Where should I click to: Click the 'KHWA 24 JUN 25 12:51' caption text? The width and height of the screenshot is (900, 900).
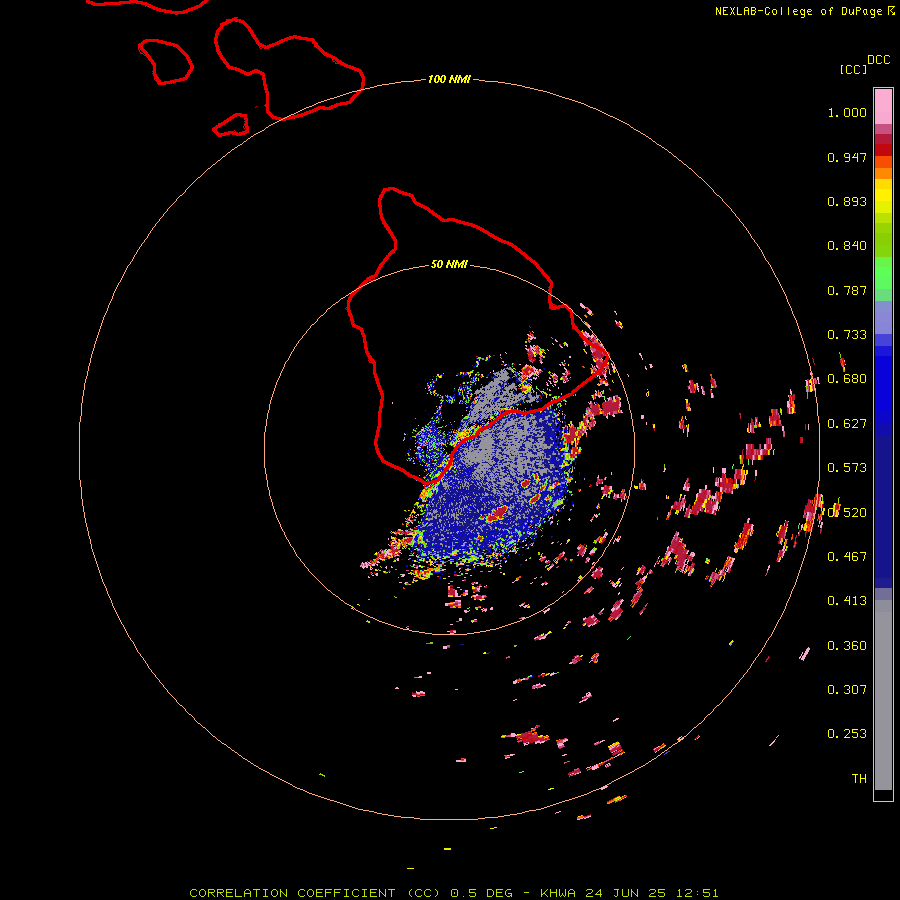pos(629,893)
